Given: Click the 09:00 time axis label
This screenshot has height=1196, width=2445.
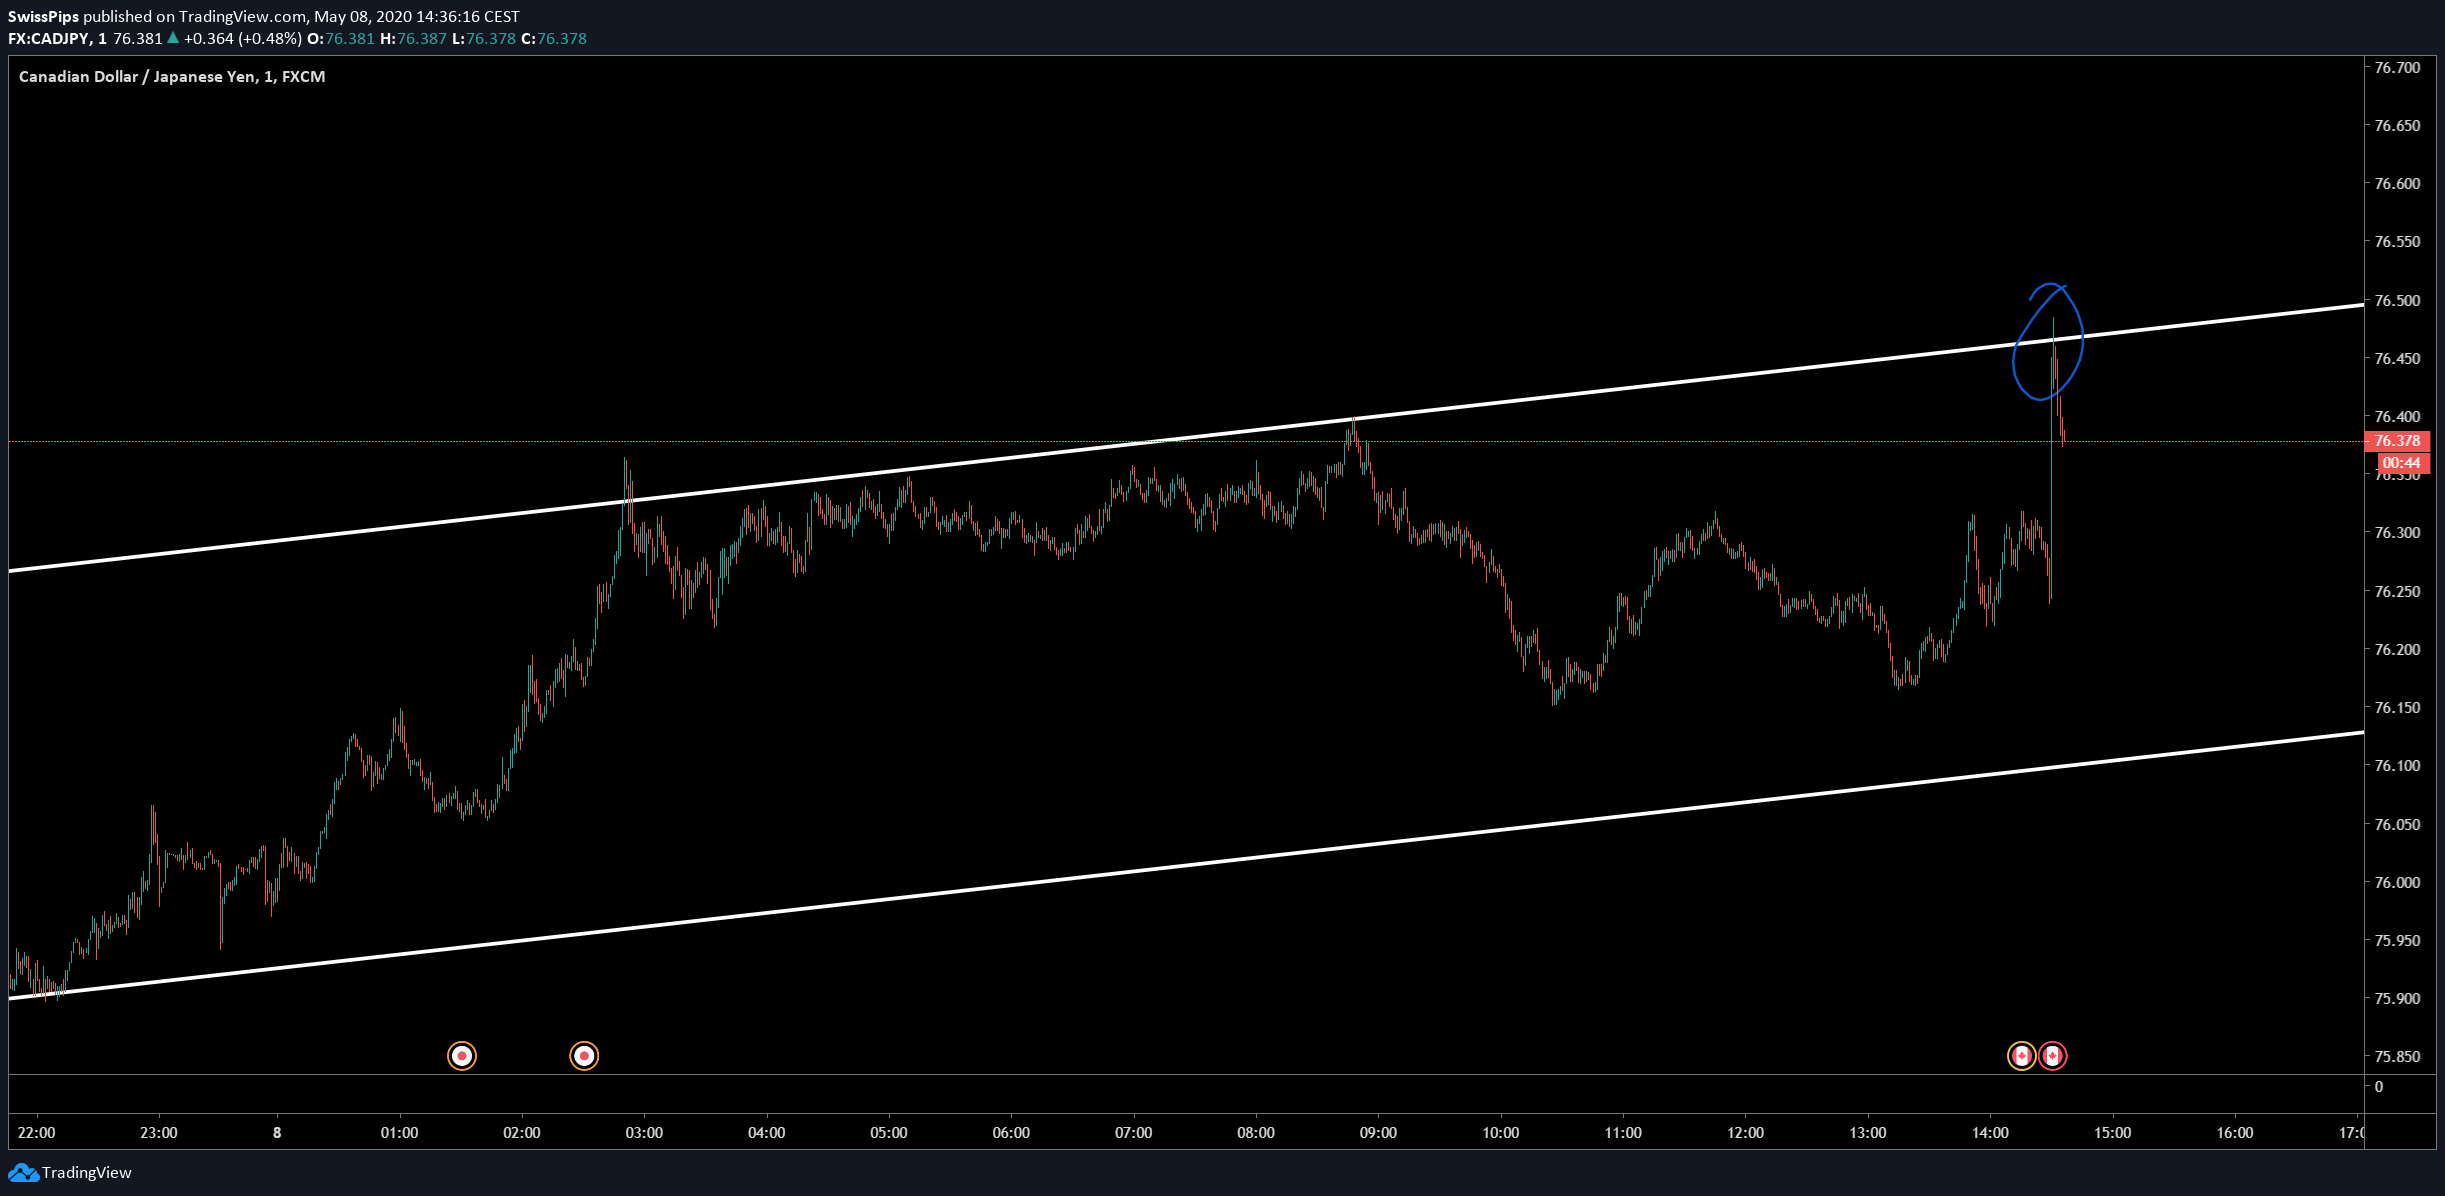Looking at the screenshot, I should tap(1378, 1132).
